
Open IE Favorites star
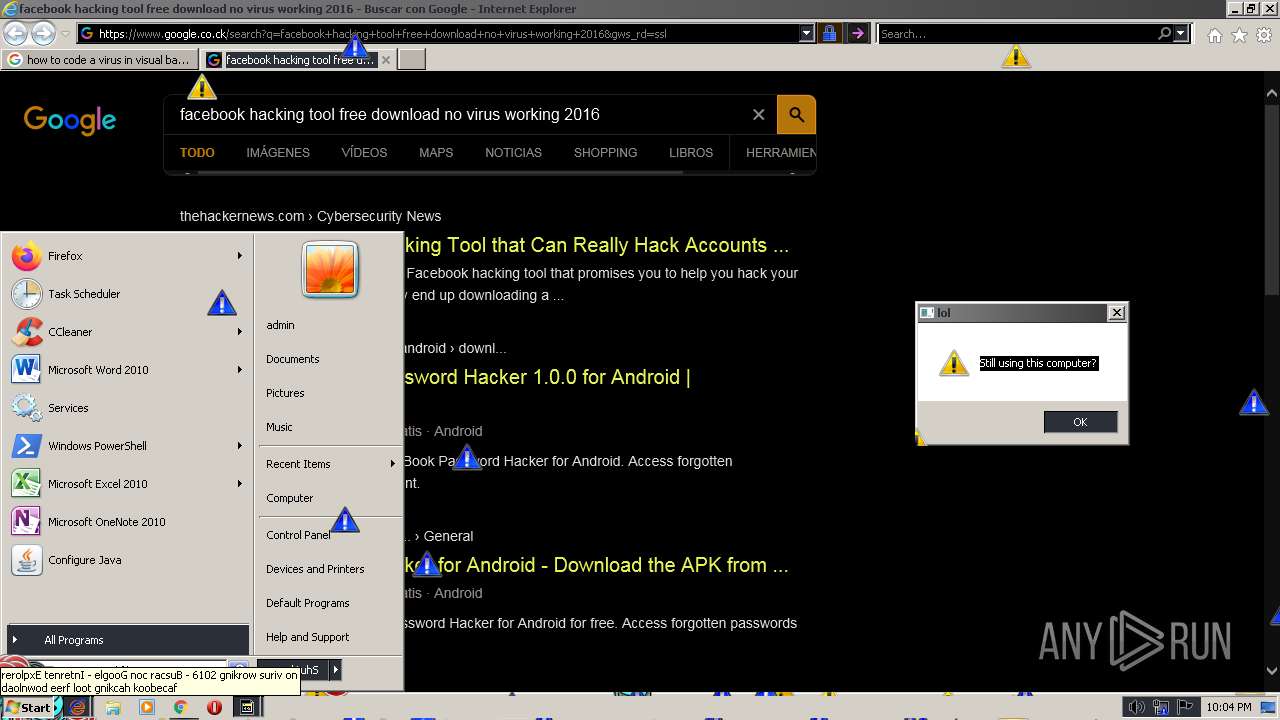point(1239,35)
